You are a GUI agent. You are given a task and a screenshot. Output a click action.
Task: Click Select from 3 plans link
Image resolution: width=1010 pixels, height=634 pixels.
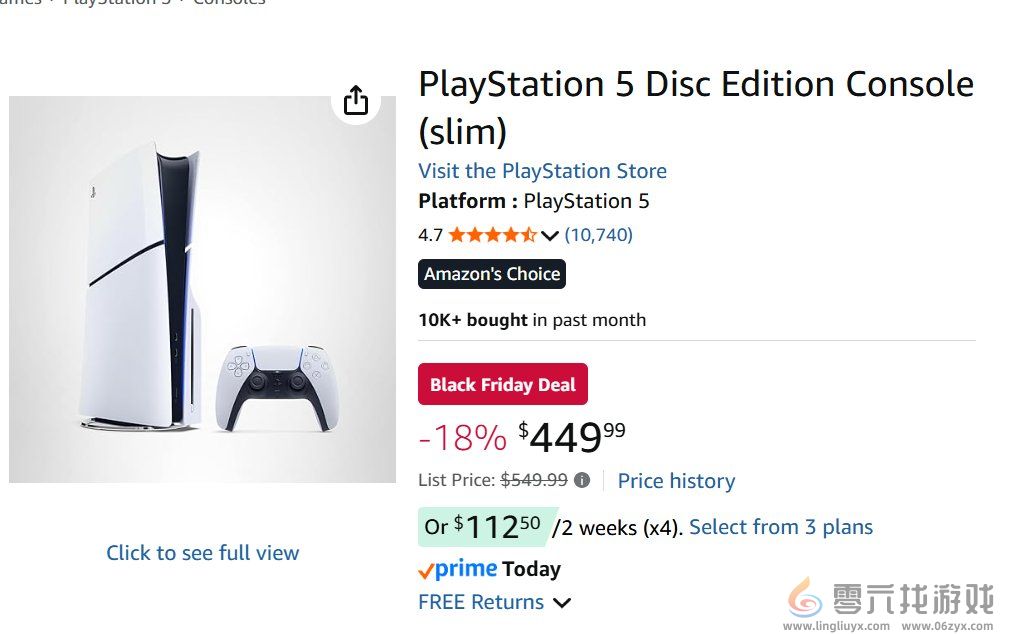coord(781,527)
